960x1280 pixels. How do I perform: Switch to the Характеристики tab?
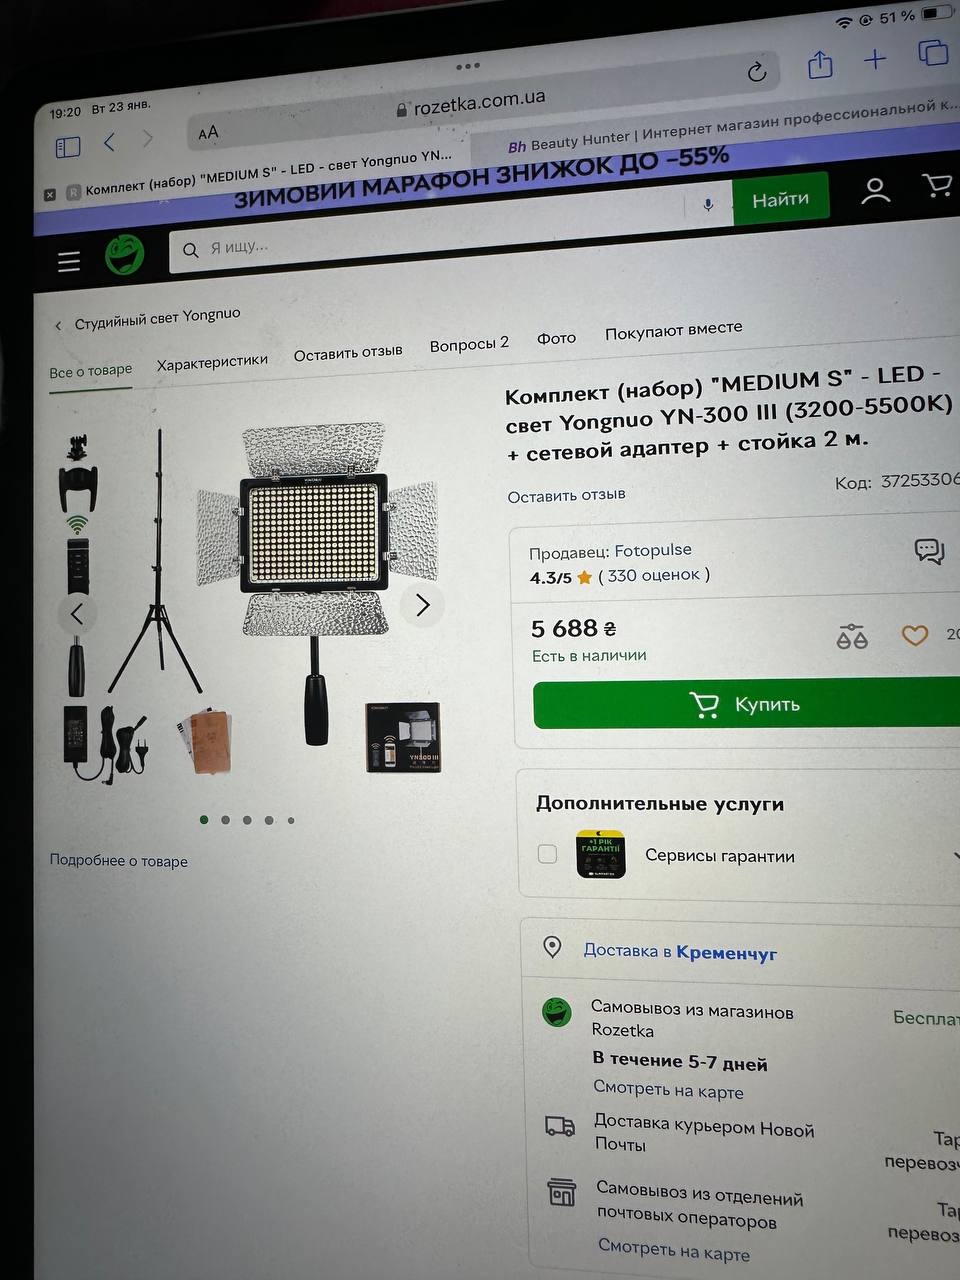coord(212,362)
